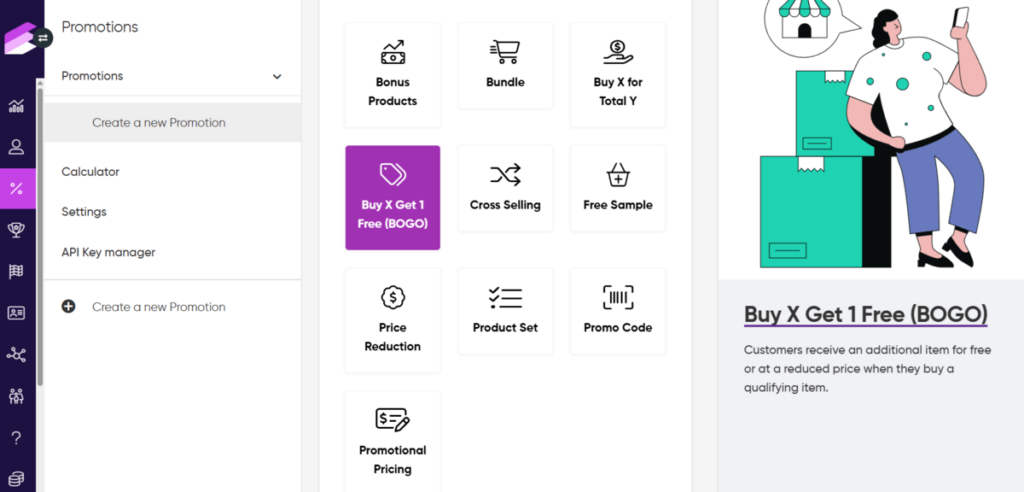Go to API Key manager
Screen dimensions: 1024x492
[108, 252]
